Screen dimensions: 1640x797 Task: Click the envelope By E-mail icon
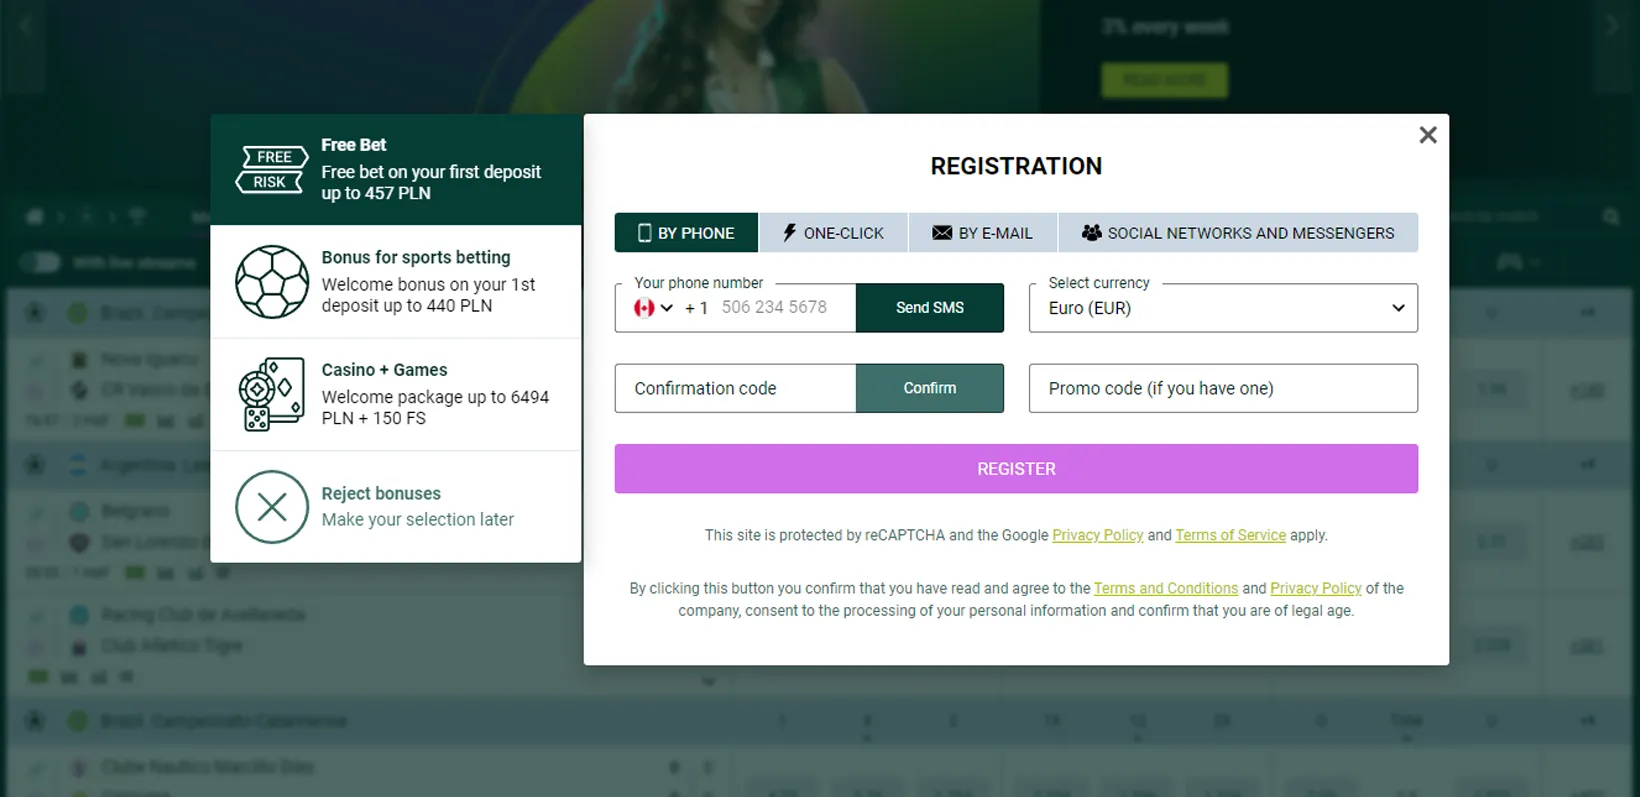tap(941, 233)
